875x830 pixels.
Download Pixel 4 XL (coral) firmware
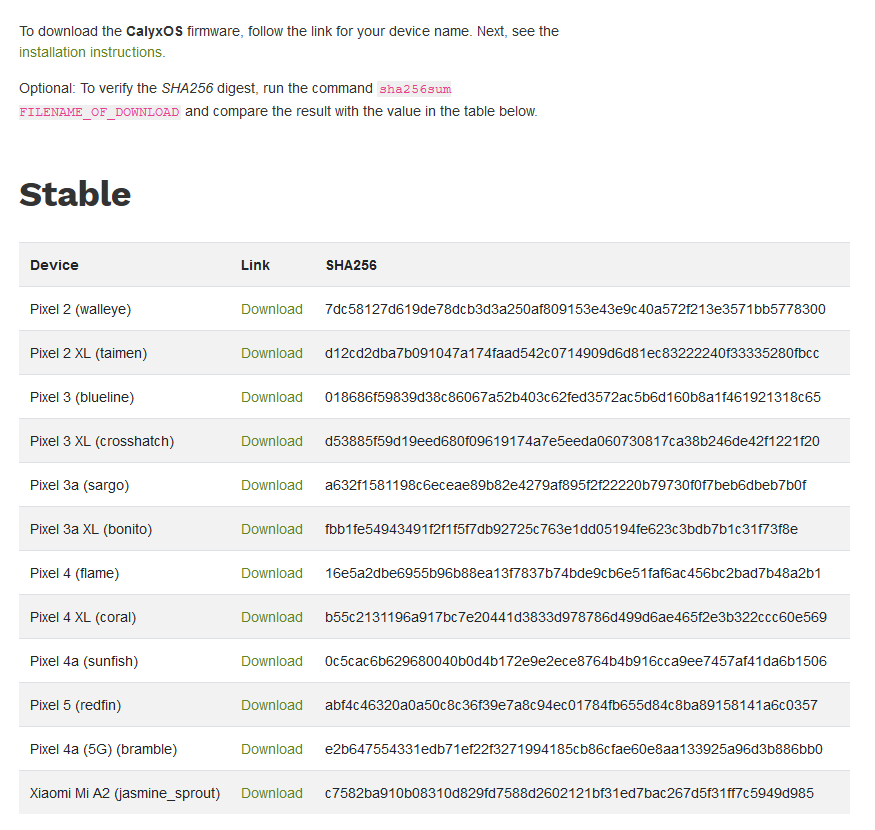(271, 617)
